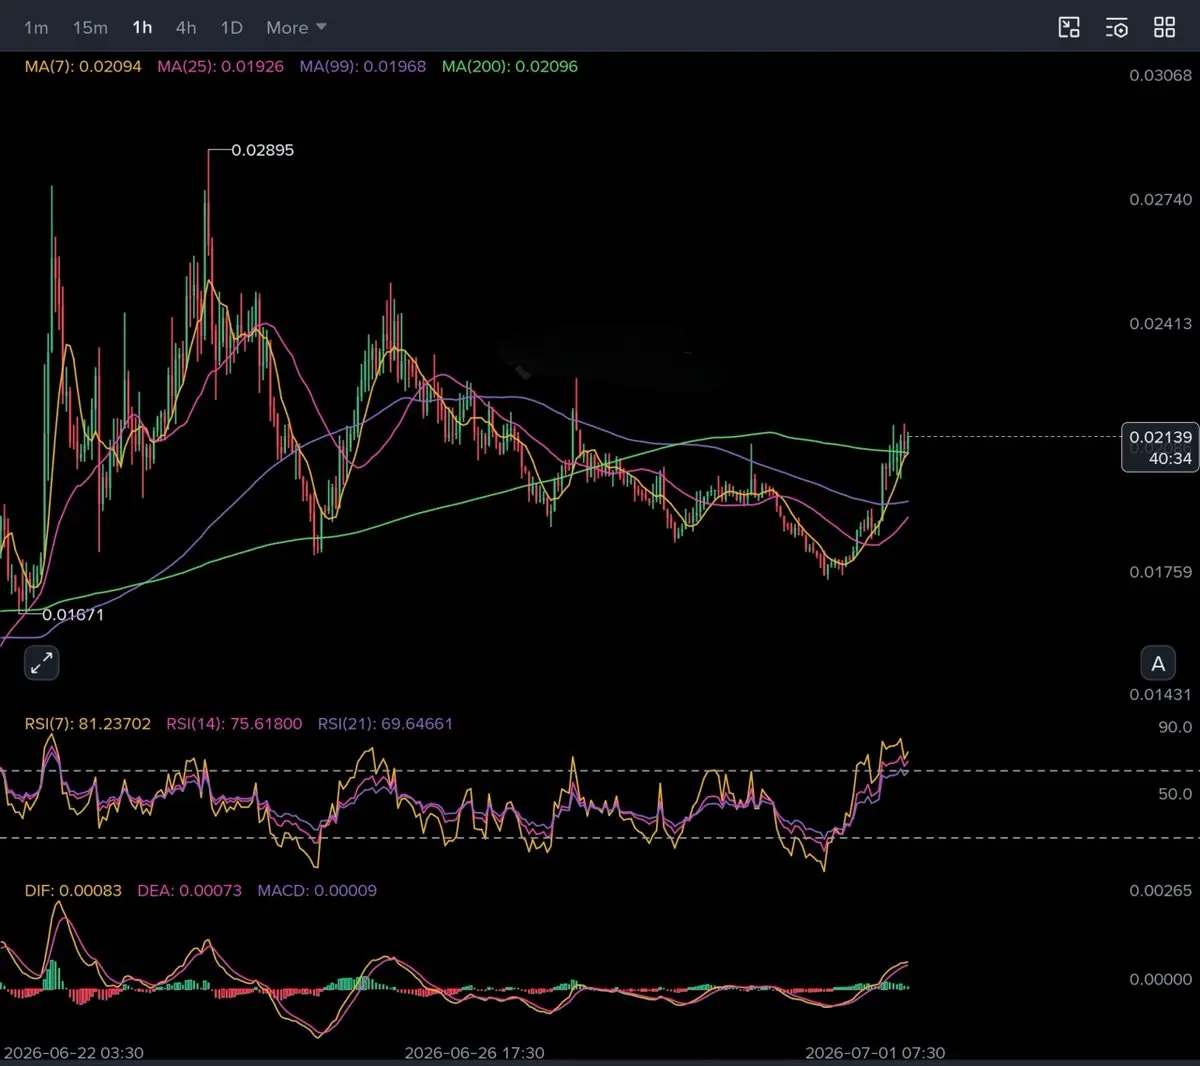Click the 0.02895 high price marker
Image resolution: width=1200 pixels, height=1066 pixels.
click(x=262, y=150)
